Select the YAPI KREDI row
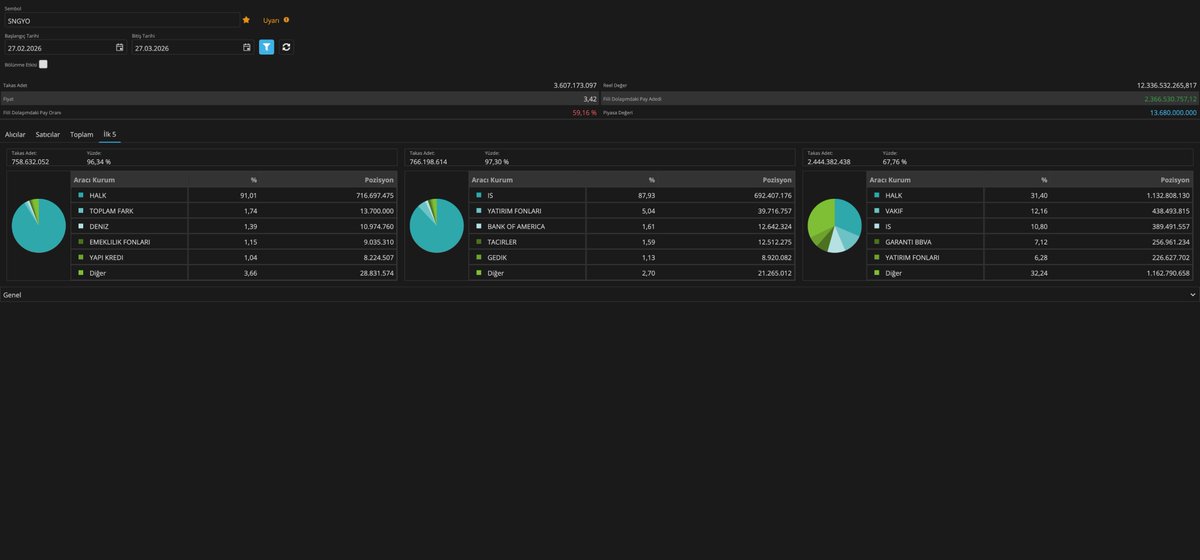 coord(235,257)
